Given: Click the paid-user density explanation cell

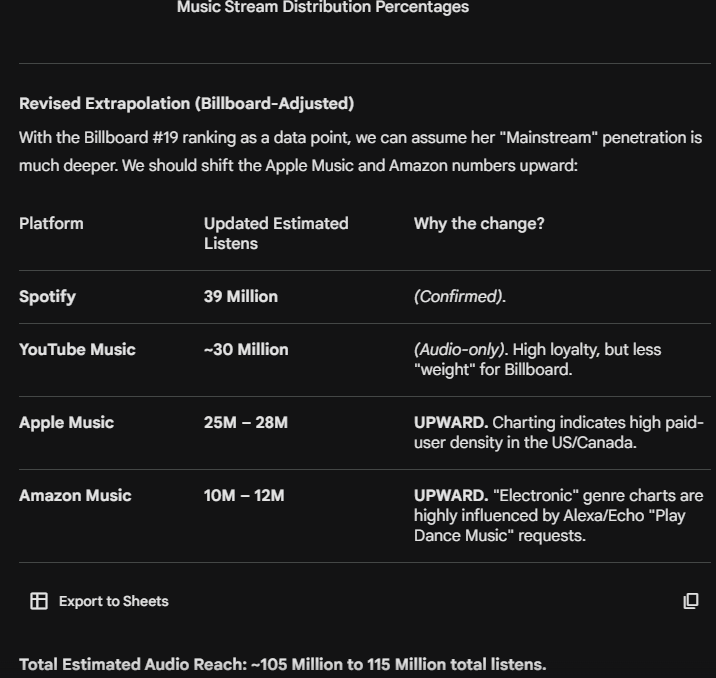Looking at the screenshot, I should 558,432.
